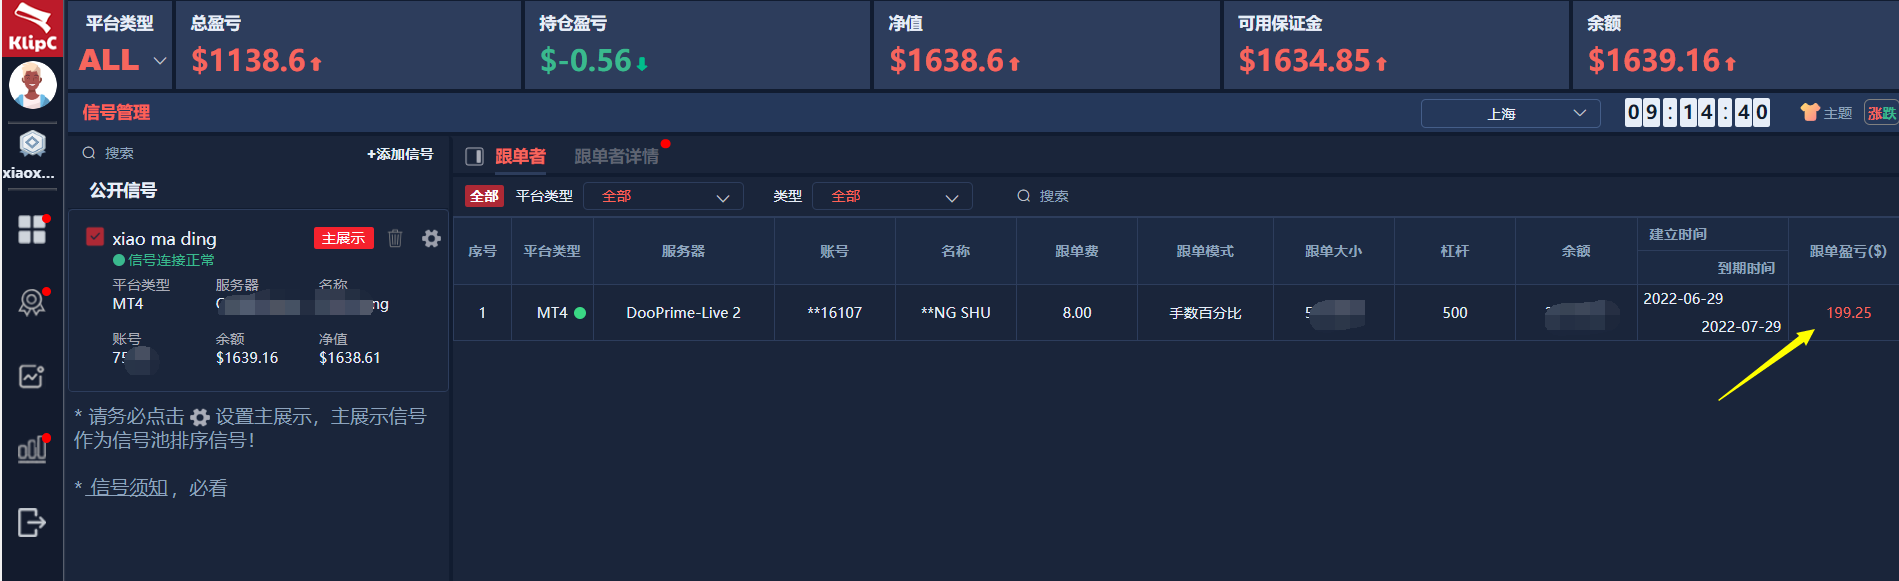The height and width of the screenshot is (581, 1899).
Task: Click the 主展示 red badge
Action: 344,238
